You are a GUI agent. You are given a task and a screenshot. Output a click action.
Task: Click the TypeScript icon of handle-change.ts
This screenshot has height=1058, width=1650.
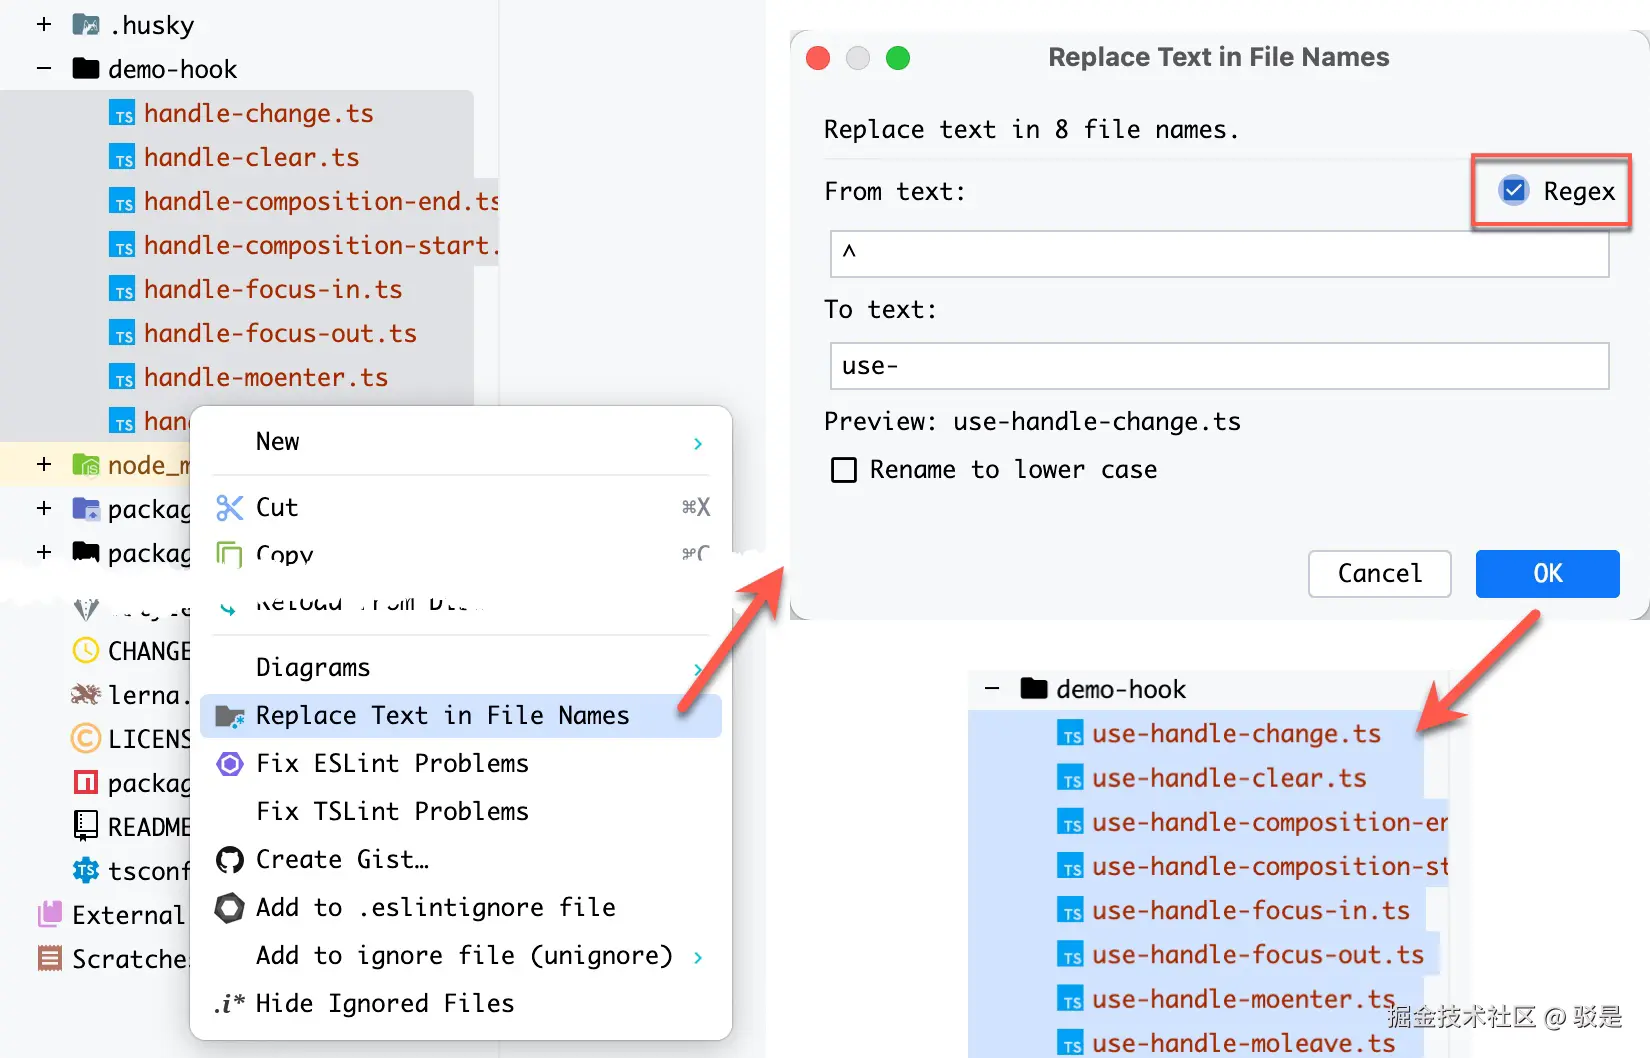tap(122, 114)
